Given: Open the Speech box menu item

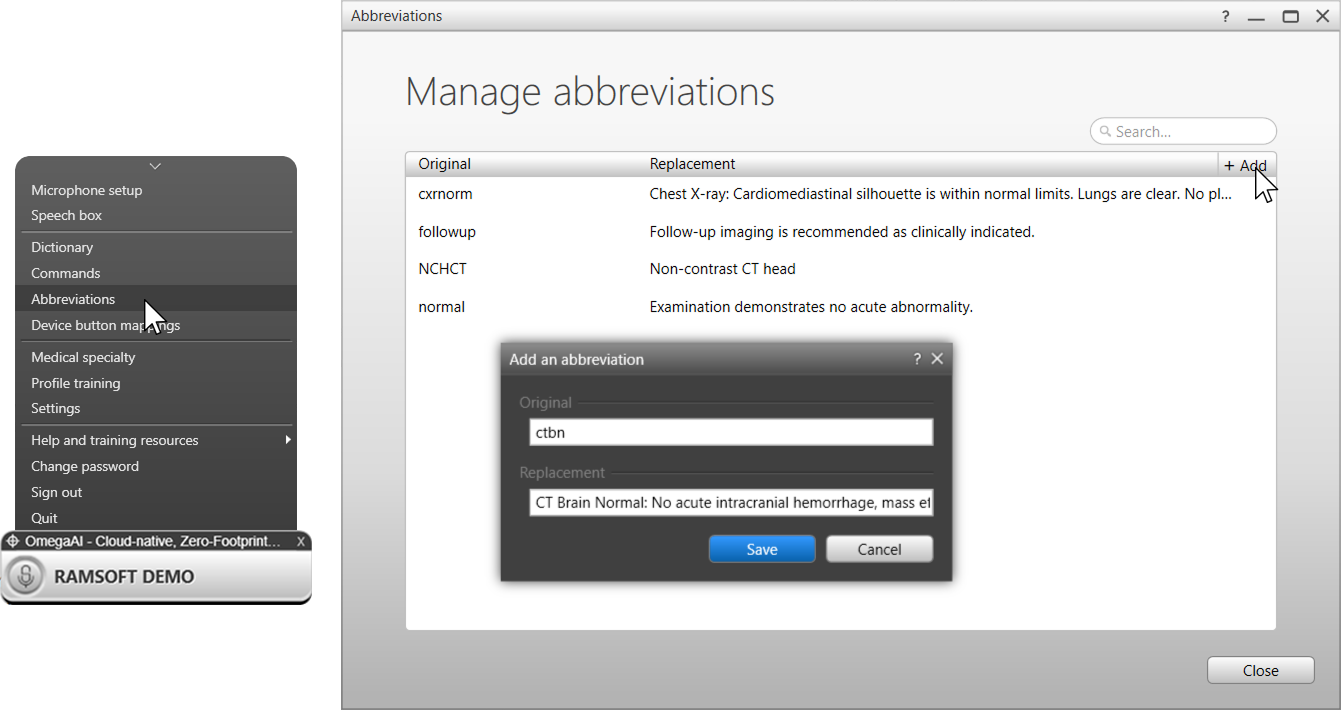Looking at the screenshot, I should coord(67,215).
